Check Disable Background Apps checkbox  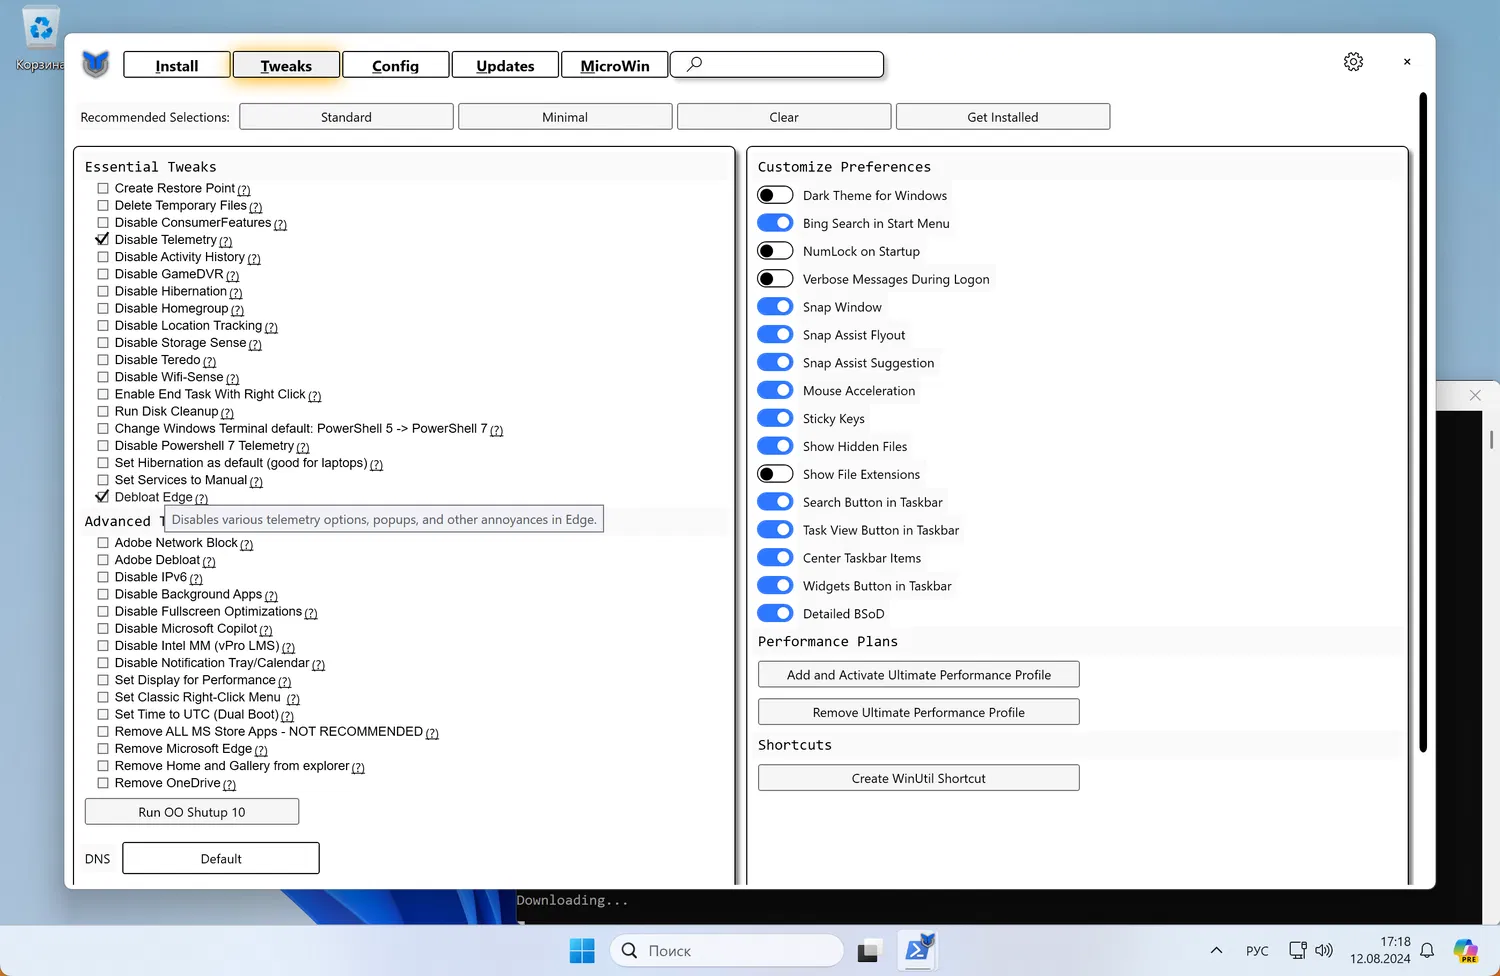click(103, 594)
